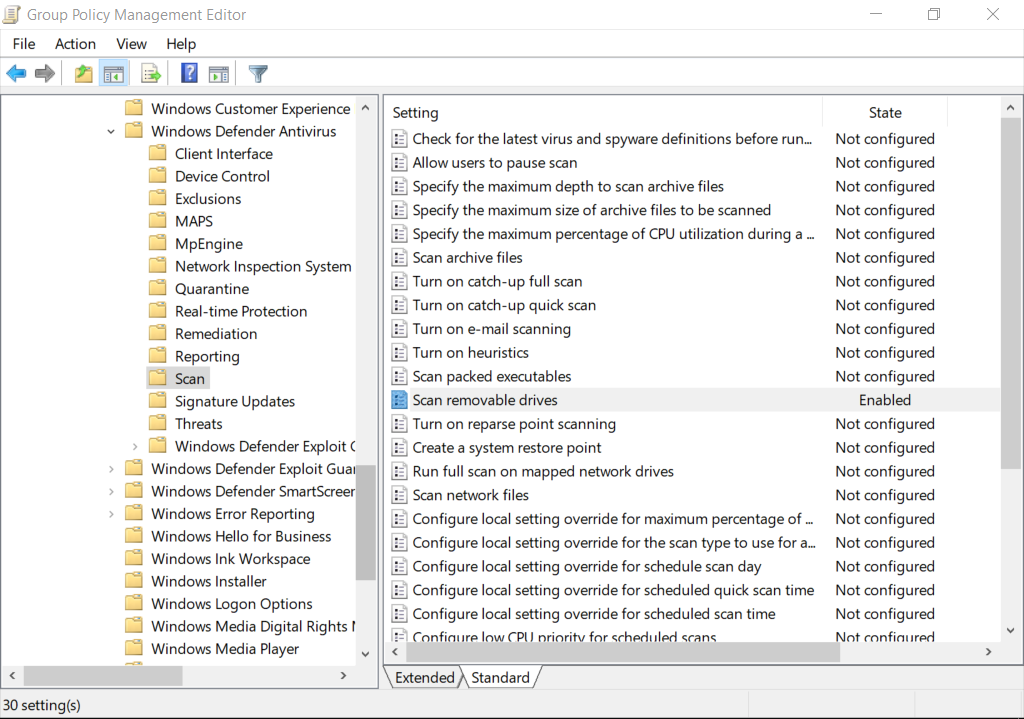This screenshot has width=1024, height=719.
Task: Click the policy icon beside Scan network files
Action: [399, 495]
